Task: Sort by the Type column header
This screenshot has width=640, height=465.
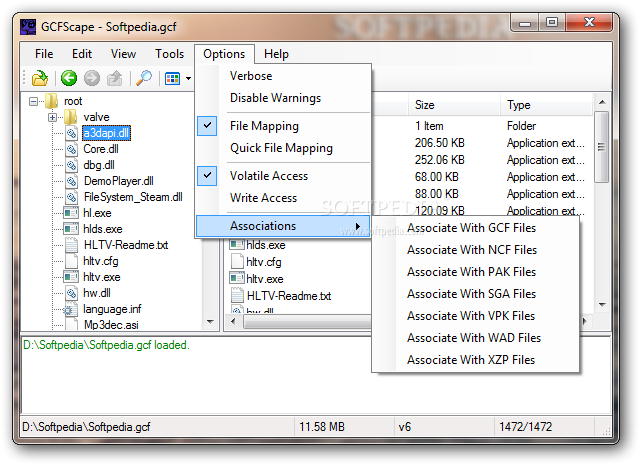Action: click(x=546, y=105)
